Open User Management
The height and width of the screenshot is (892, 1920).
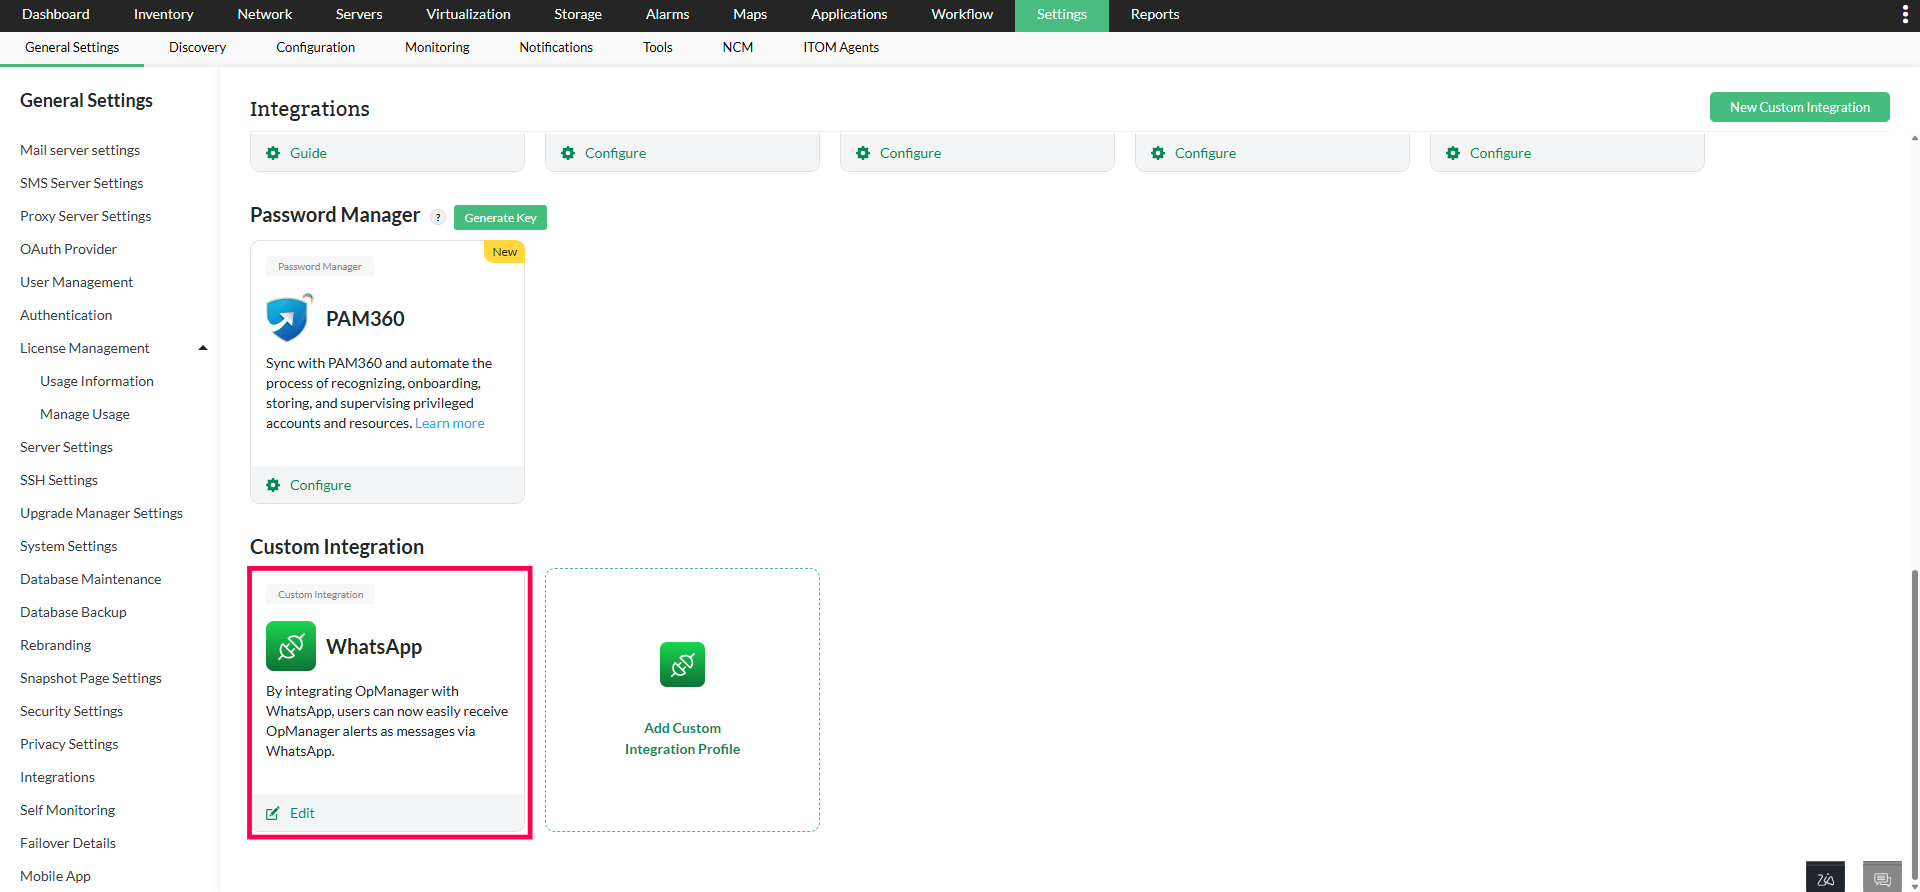pyautogui.click(x=77, y=282)
